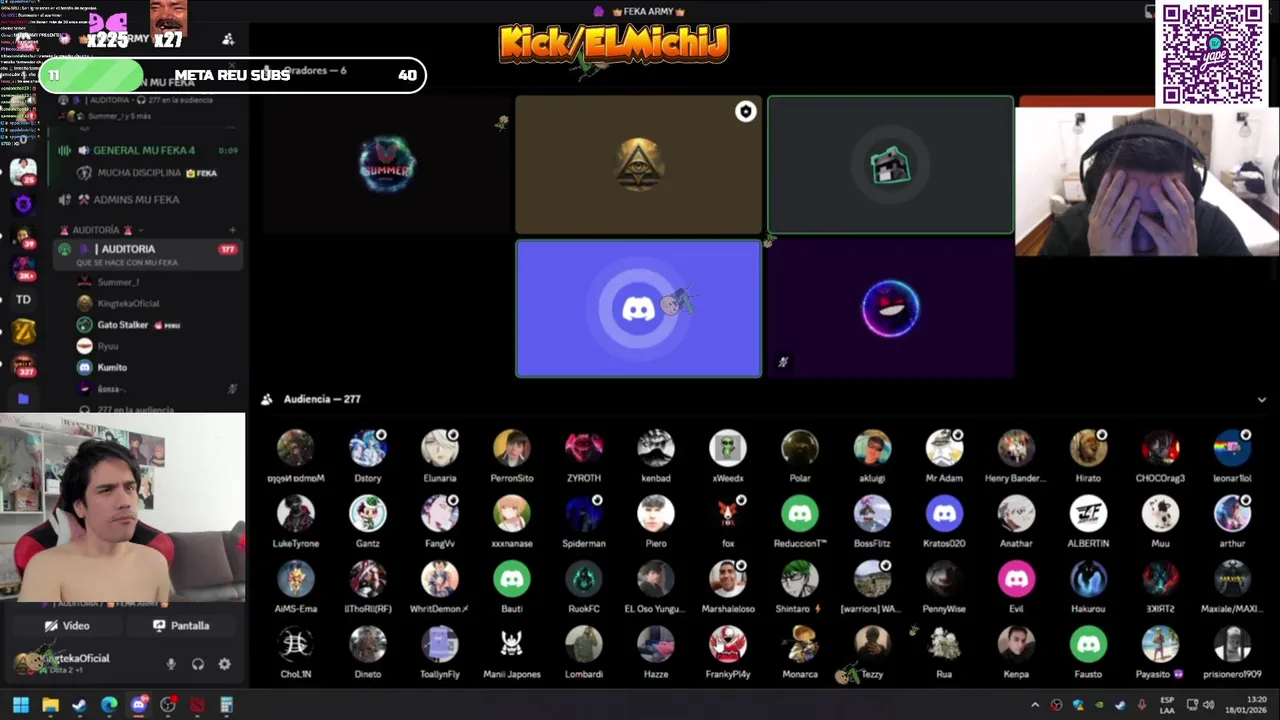Open Fausto's green Discord avatar

(1088, 645)
